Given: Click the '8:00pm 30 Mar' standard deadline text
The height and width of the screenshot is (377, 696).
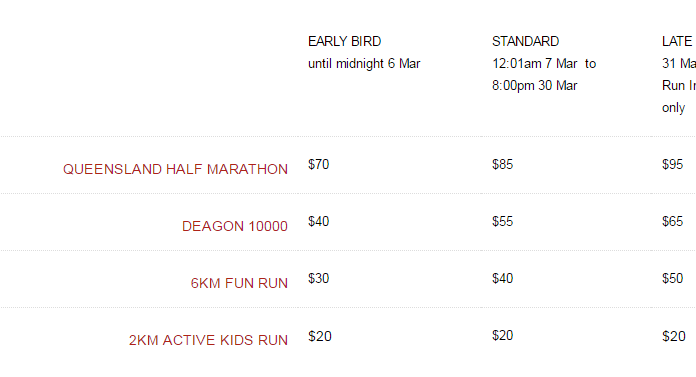Looking at the screenshot, I should [534, 85].
